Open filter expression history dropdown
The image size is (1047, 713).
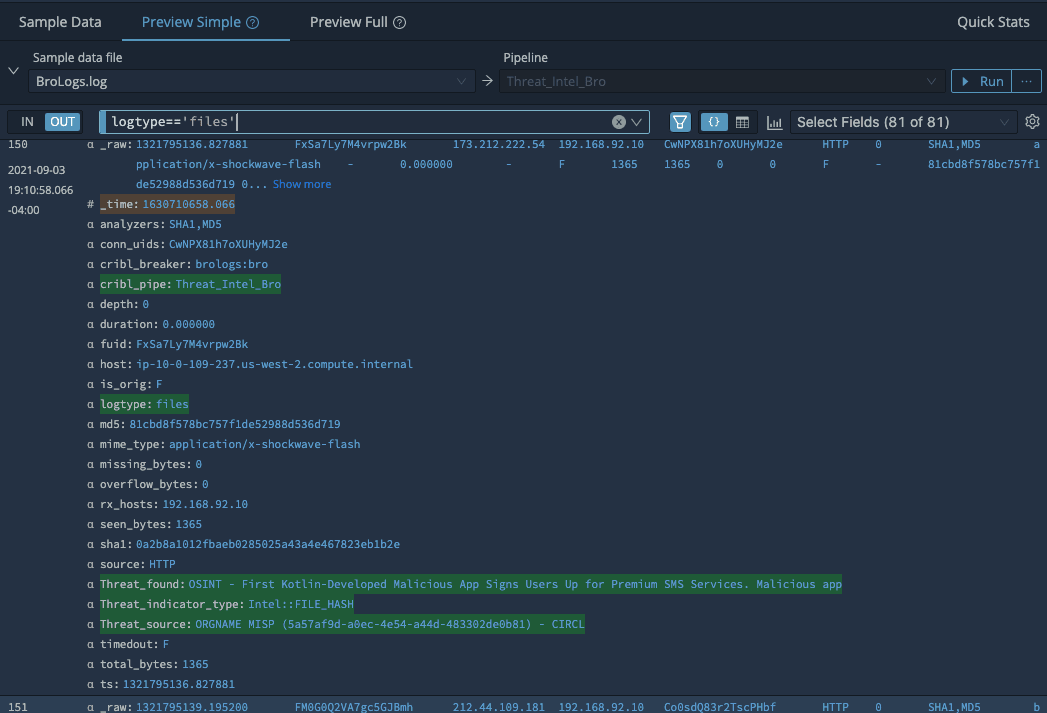click(637, 122)
